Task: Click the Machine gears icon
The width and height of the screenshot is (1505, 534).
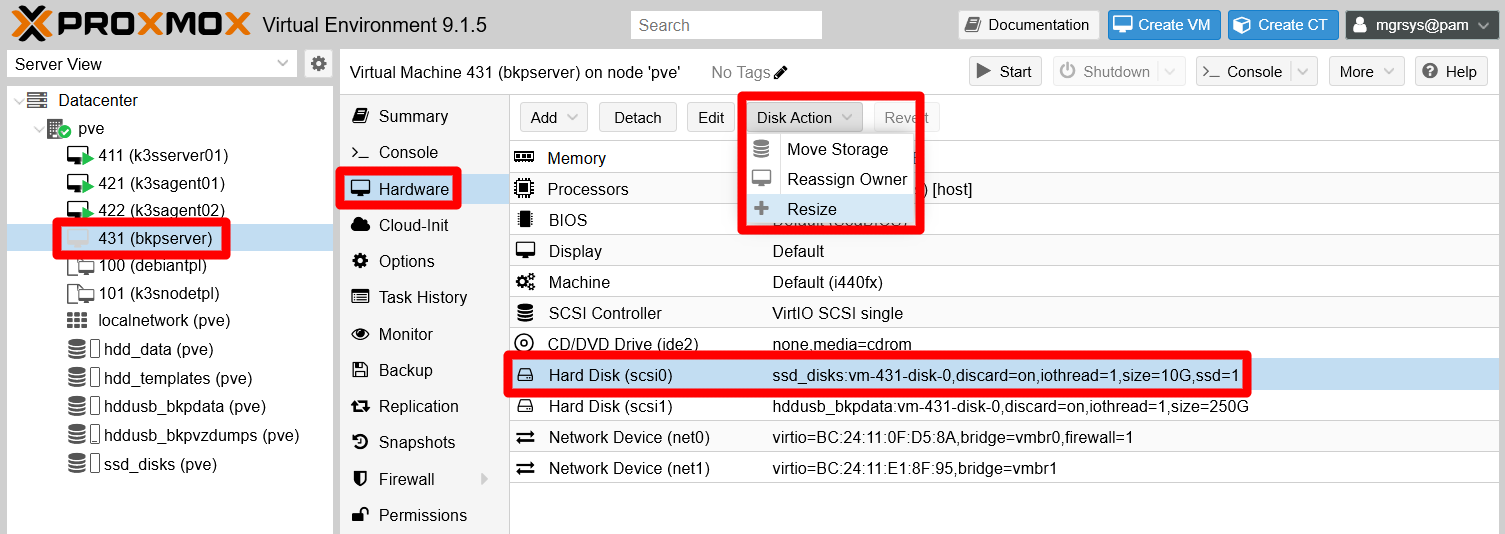Action: click(525, 282)
